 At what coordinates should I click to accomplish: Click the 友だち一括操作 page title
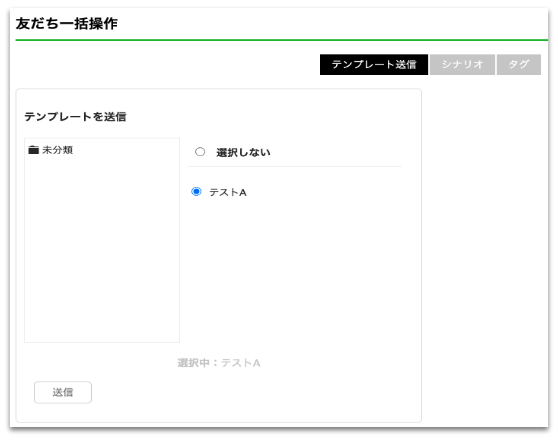[67, 23]
